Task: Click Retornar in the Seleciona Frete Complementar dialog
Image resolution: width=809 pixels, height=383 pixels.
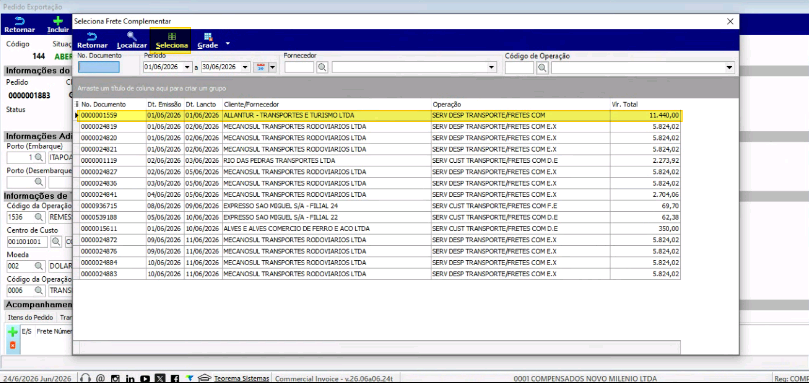Action: pyautogui.click(x=92, y=40)
